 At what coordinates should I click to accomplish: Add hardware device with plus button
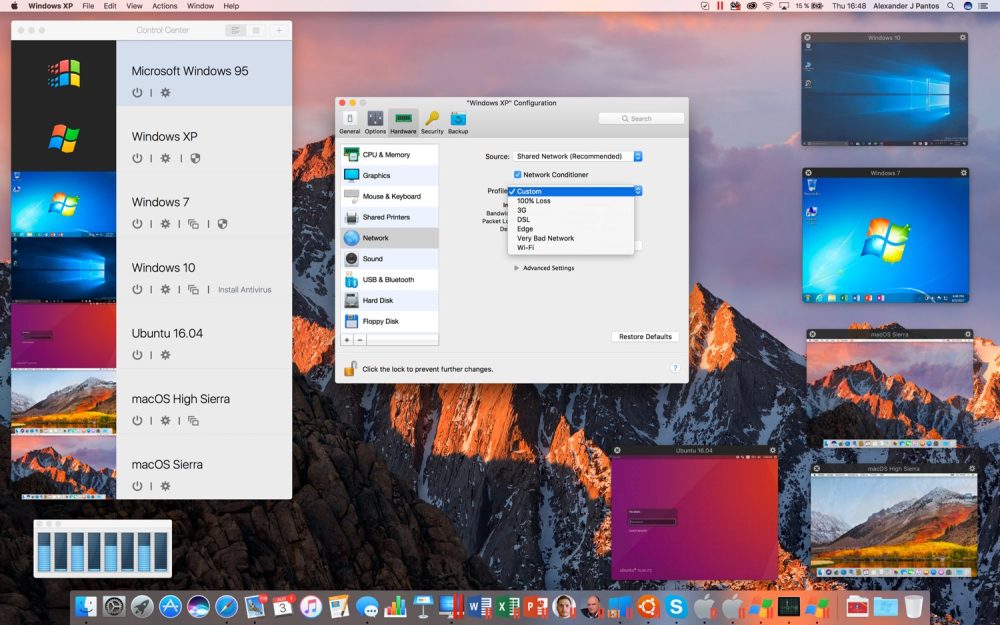[x=347, y=340]
